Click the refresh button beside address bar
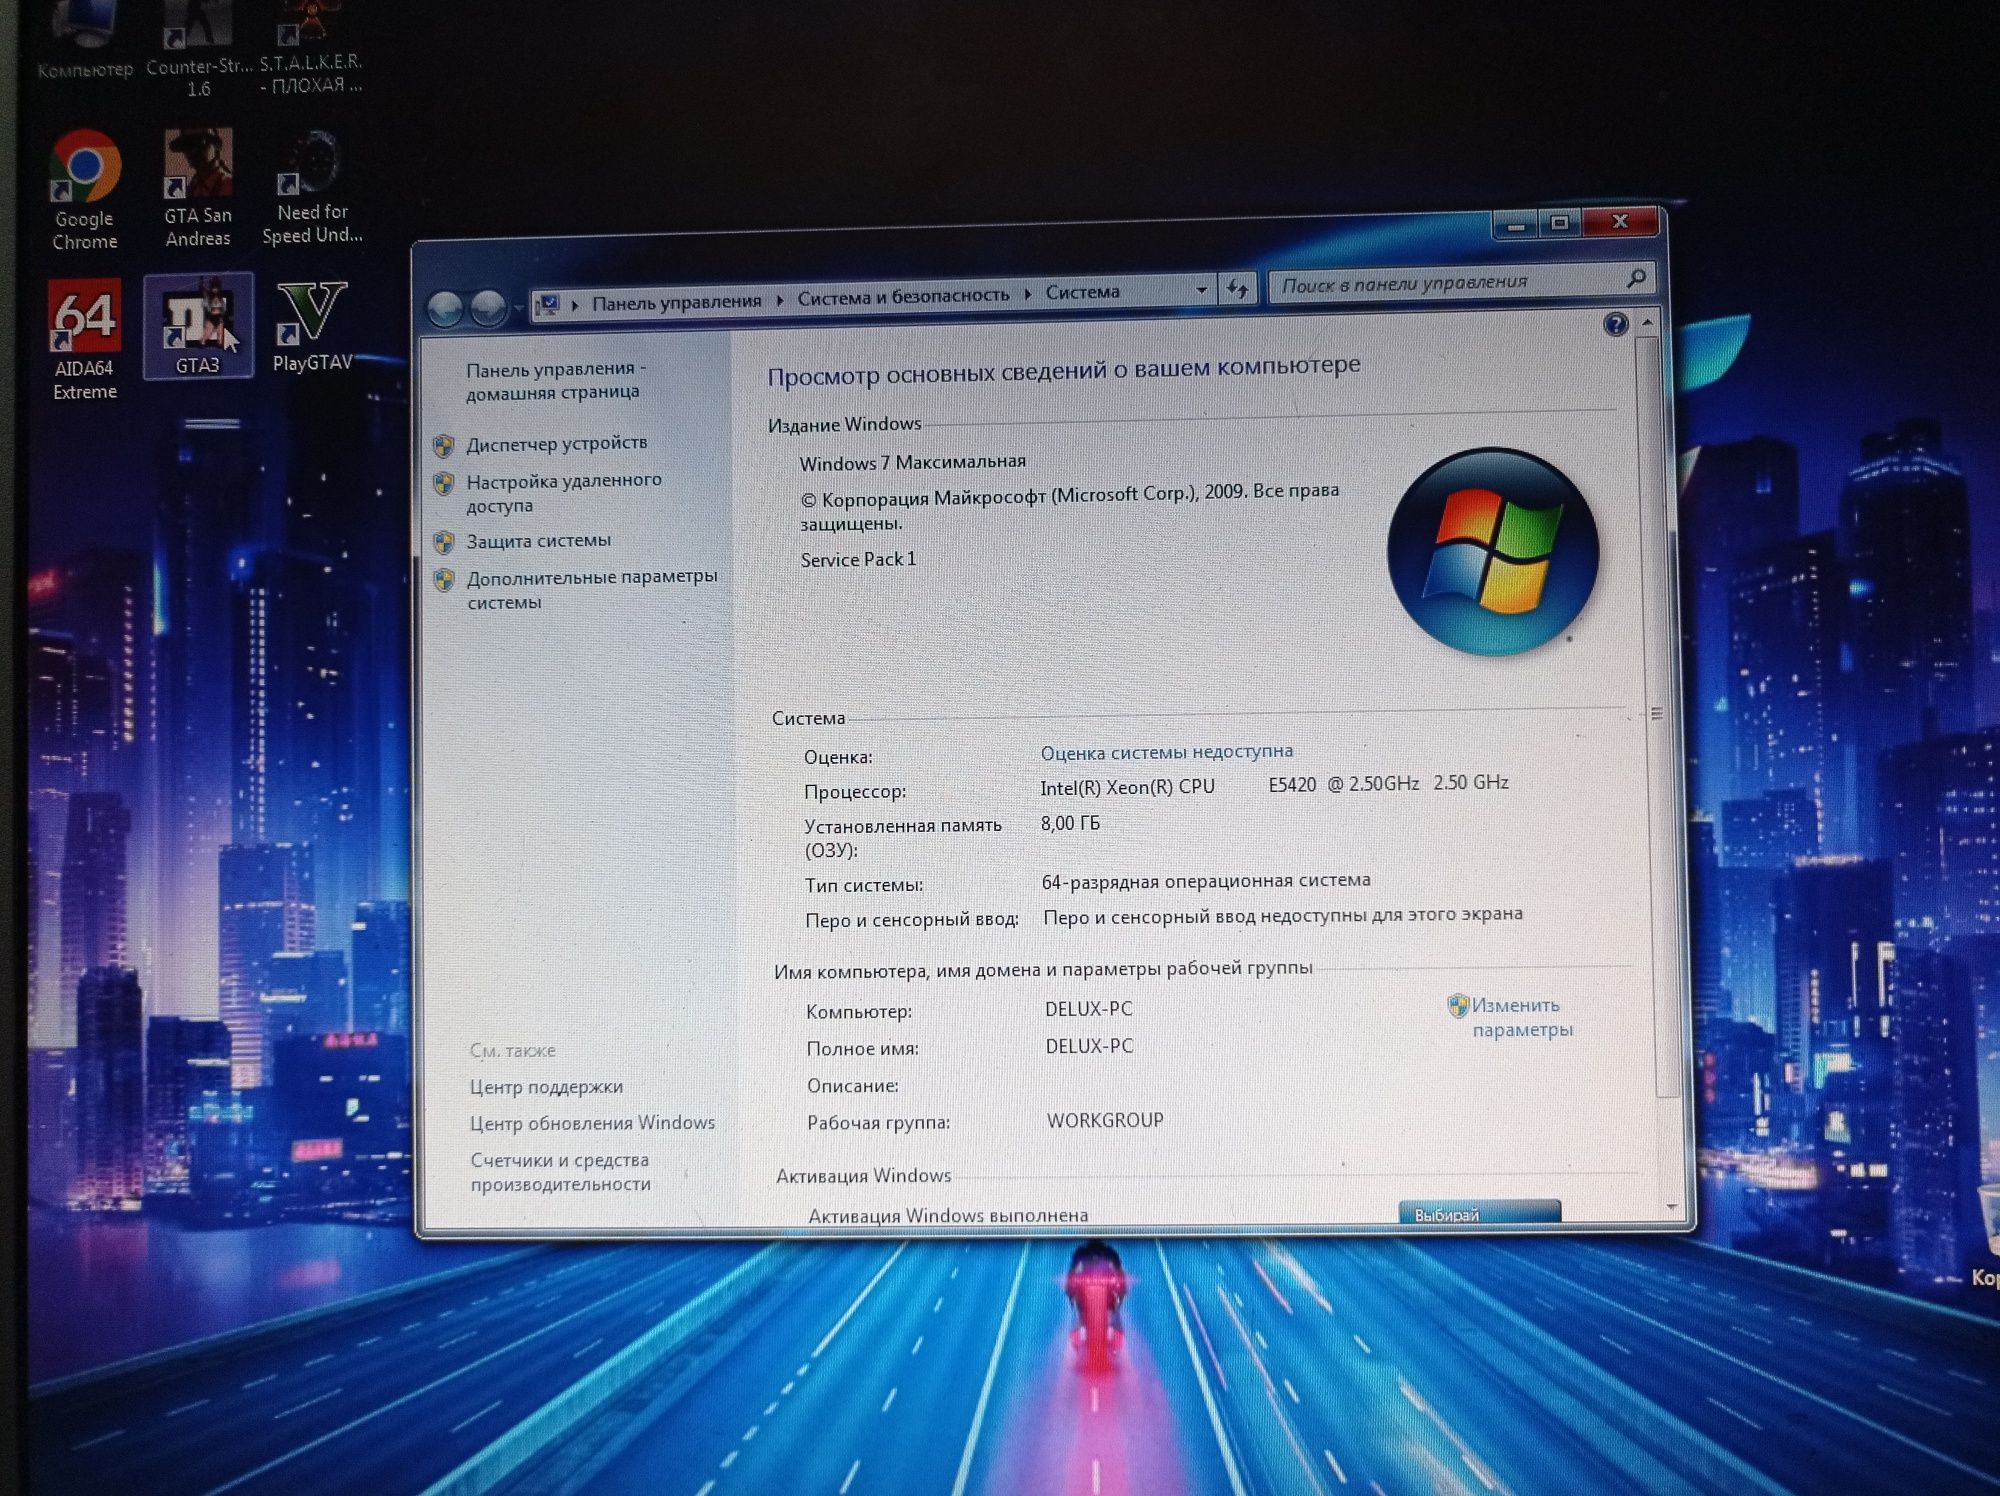This screenshot has width=2000, height=1496. [x=1238, y=289]
